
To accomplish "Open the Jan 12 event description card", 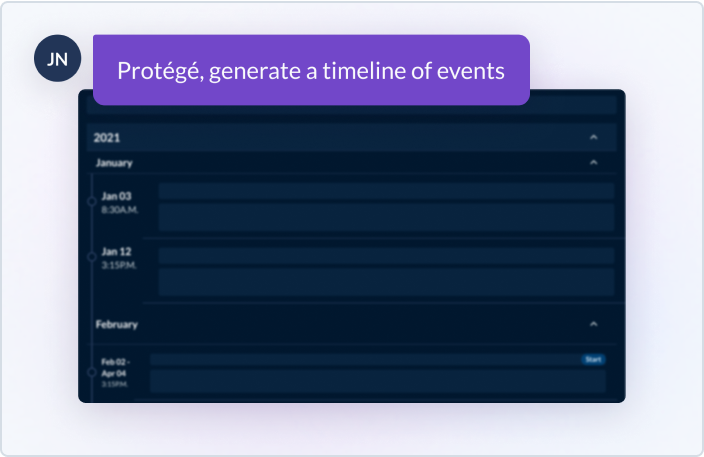I will pyautogui.click(x=386, y=282).
